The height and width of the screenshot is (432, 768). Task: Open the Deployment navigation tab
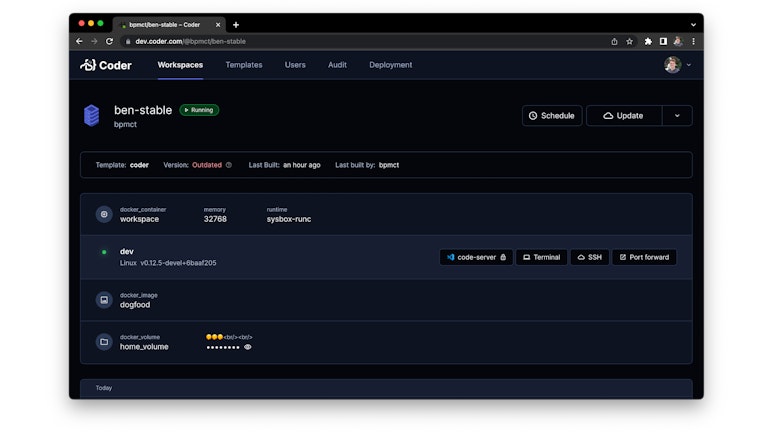[390, 65]
